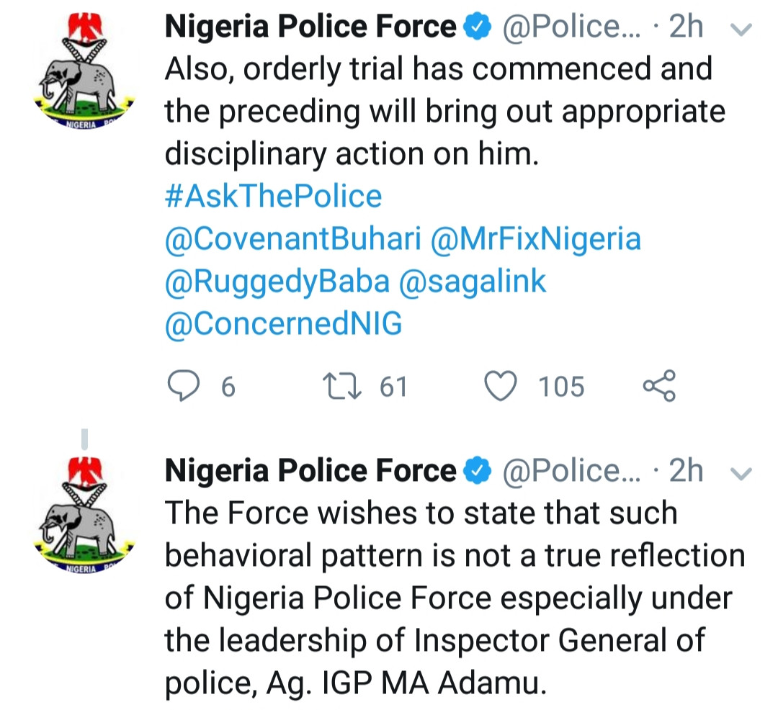Click Nigeria Police Force name in first tweet

(310, 28)
